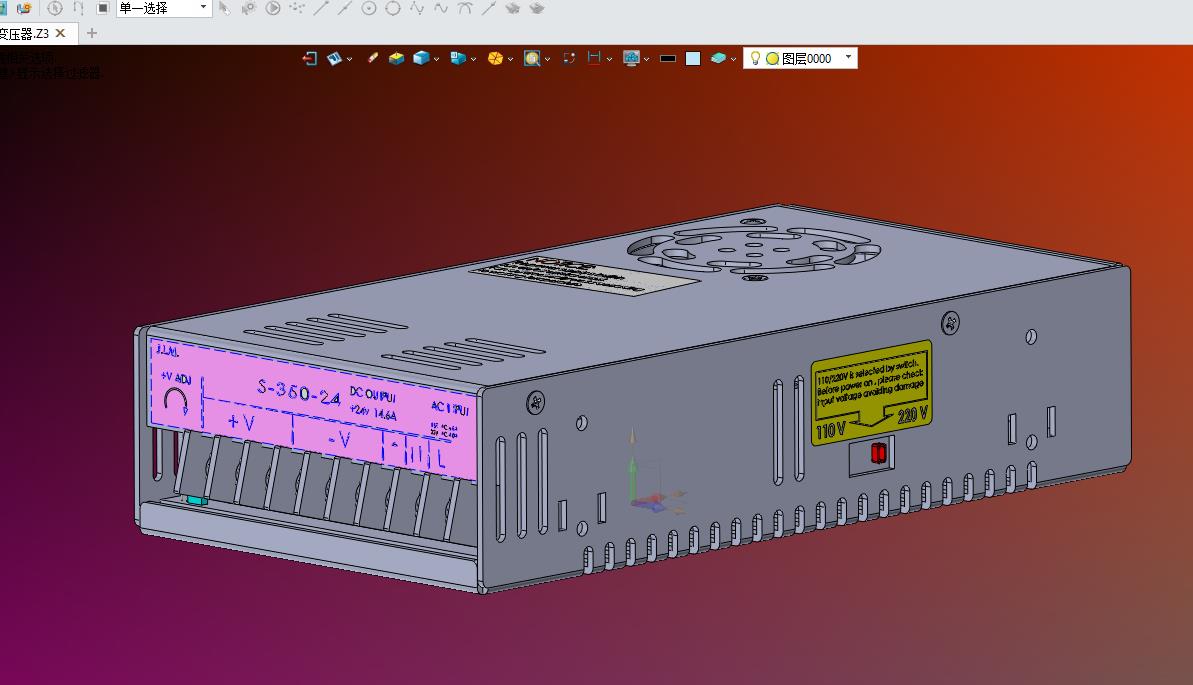The image size is (1193, 685).
Task: Click the view alignment icon in viewport toolbar
Action: pos(335,59)
